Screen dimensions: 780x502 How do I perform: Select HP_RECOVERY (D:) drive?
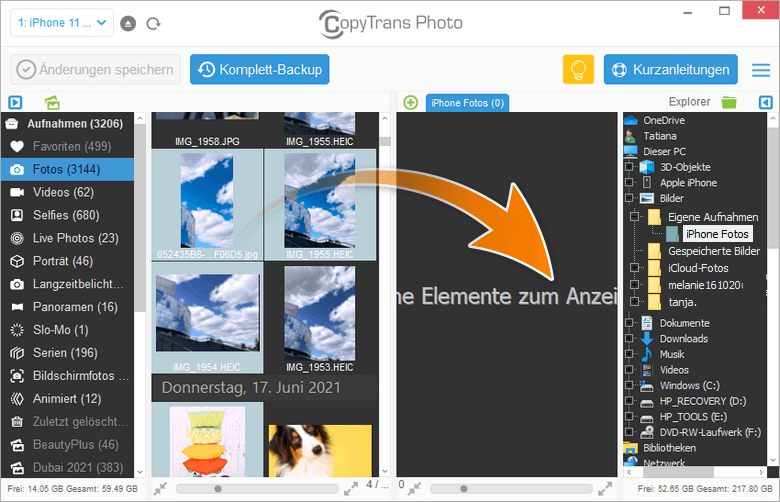click(702, 401)
